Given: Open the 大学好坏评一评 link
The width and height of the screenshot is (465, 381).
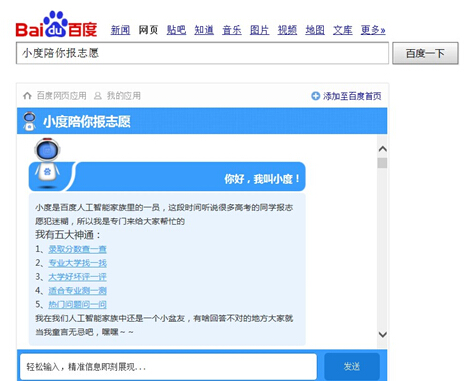Looking at the screenshot, I should (77, 277).
